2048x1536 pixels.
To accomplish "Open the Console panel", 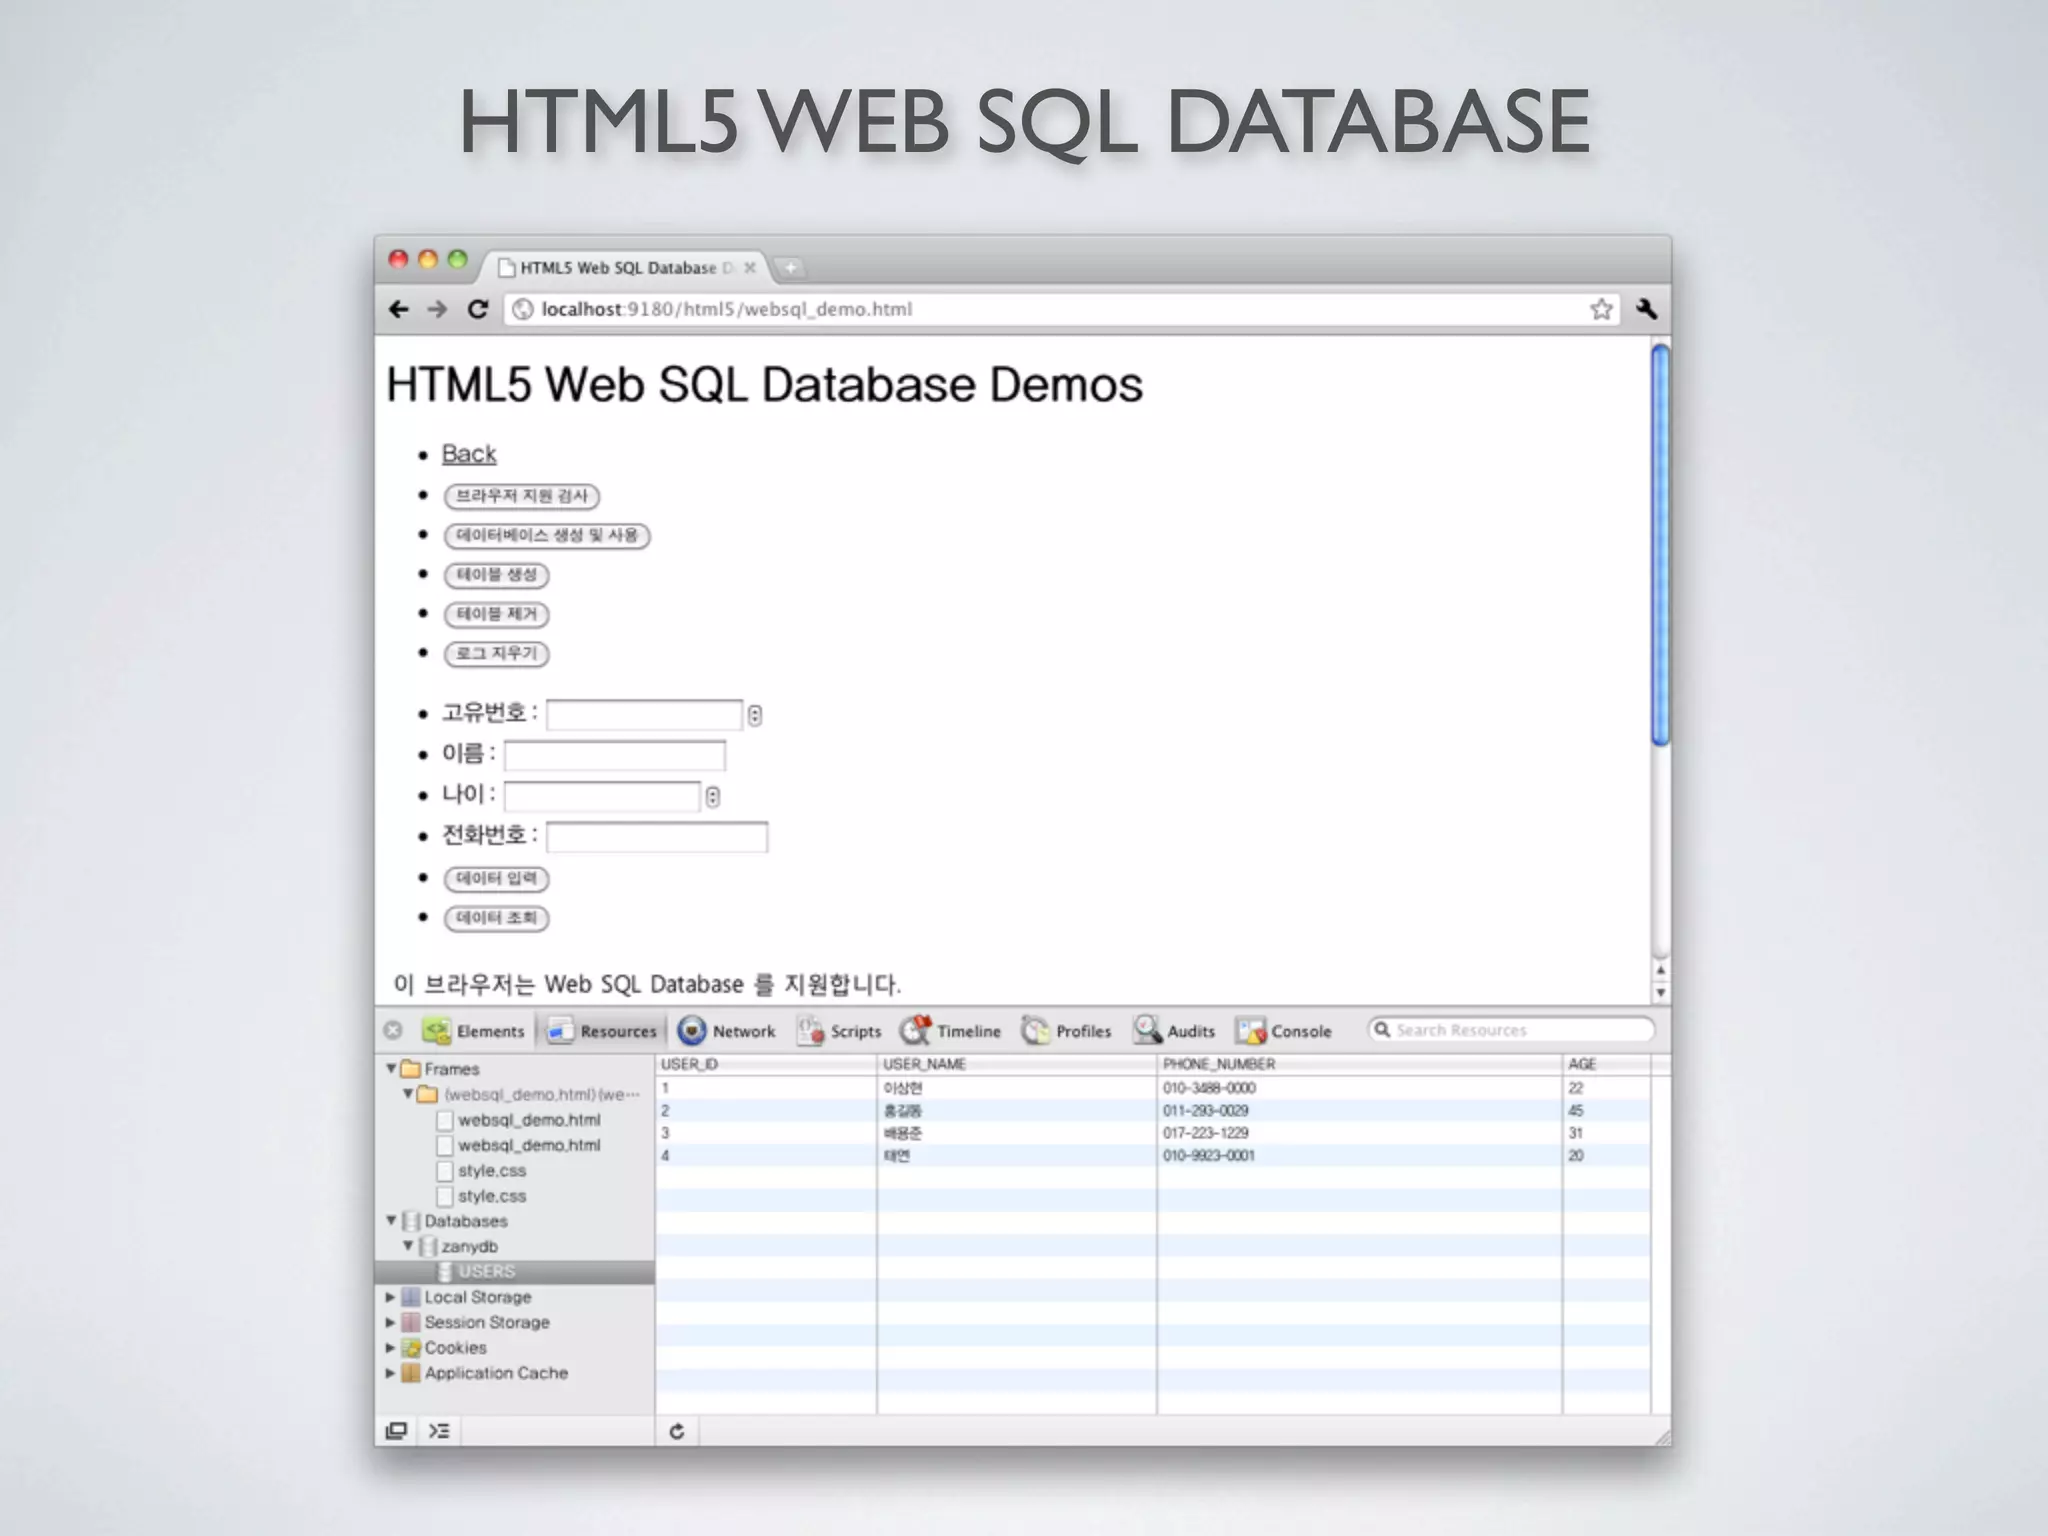I will [1284, 1030].
